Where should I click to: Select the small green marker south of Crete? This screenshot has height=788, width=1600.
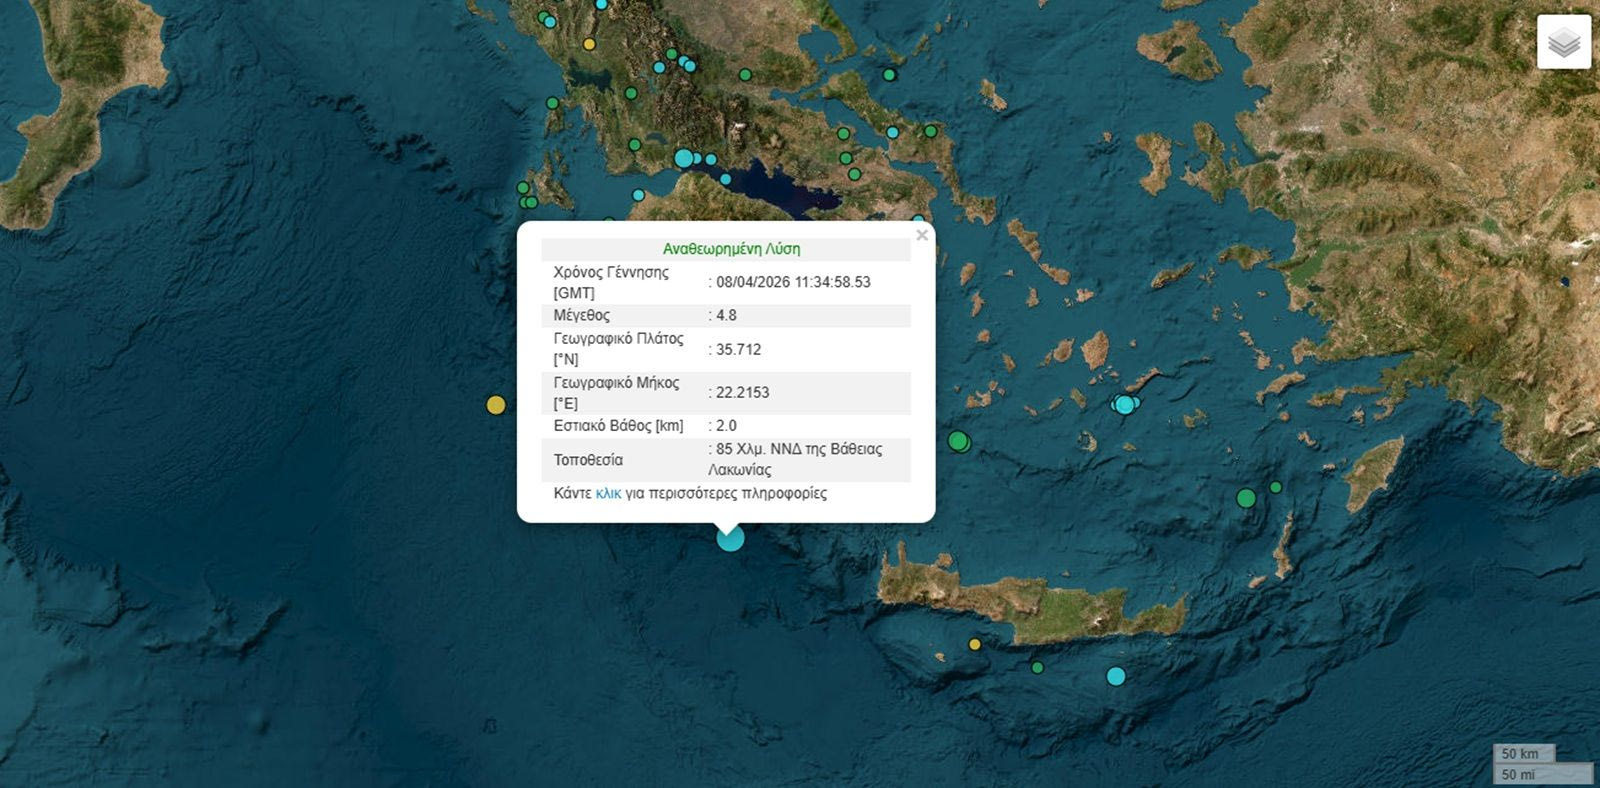[1037, 667]
